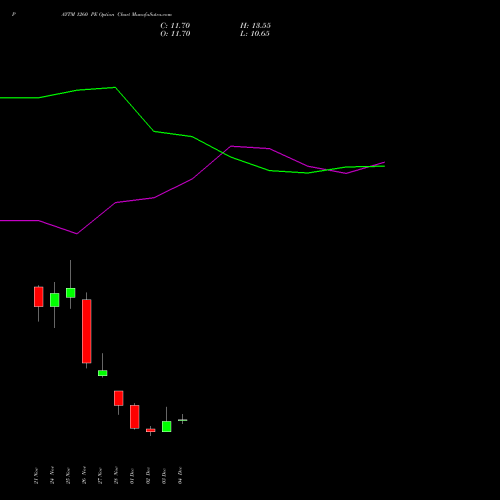
Task: Click the '24 Nov' date label
Action: point(52,476)
